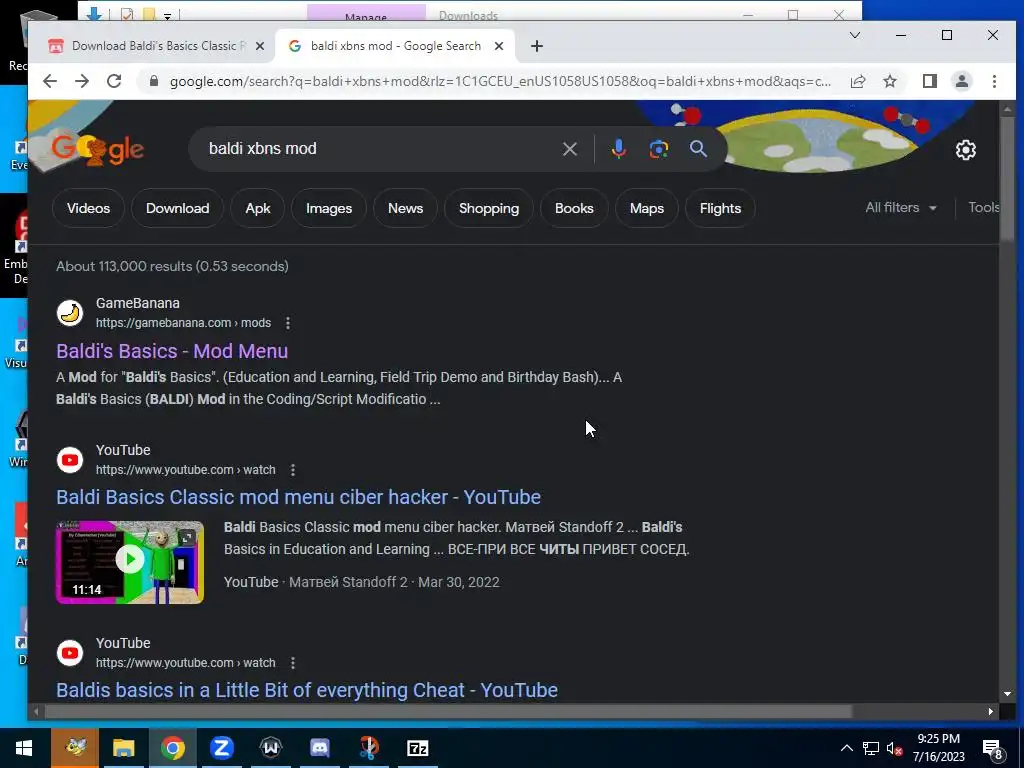The image size is (1024, 768).
Task: Click the Google doodle logo
Action: click(x=98, y=149)
